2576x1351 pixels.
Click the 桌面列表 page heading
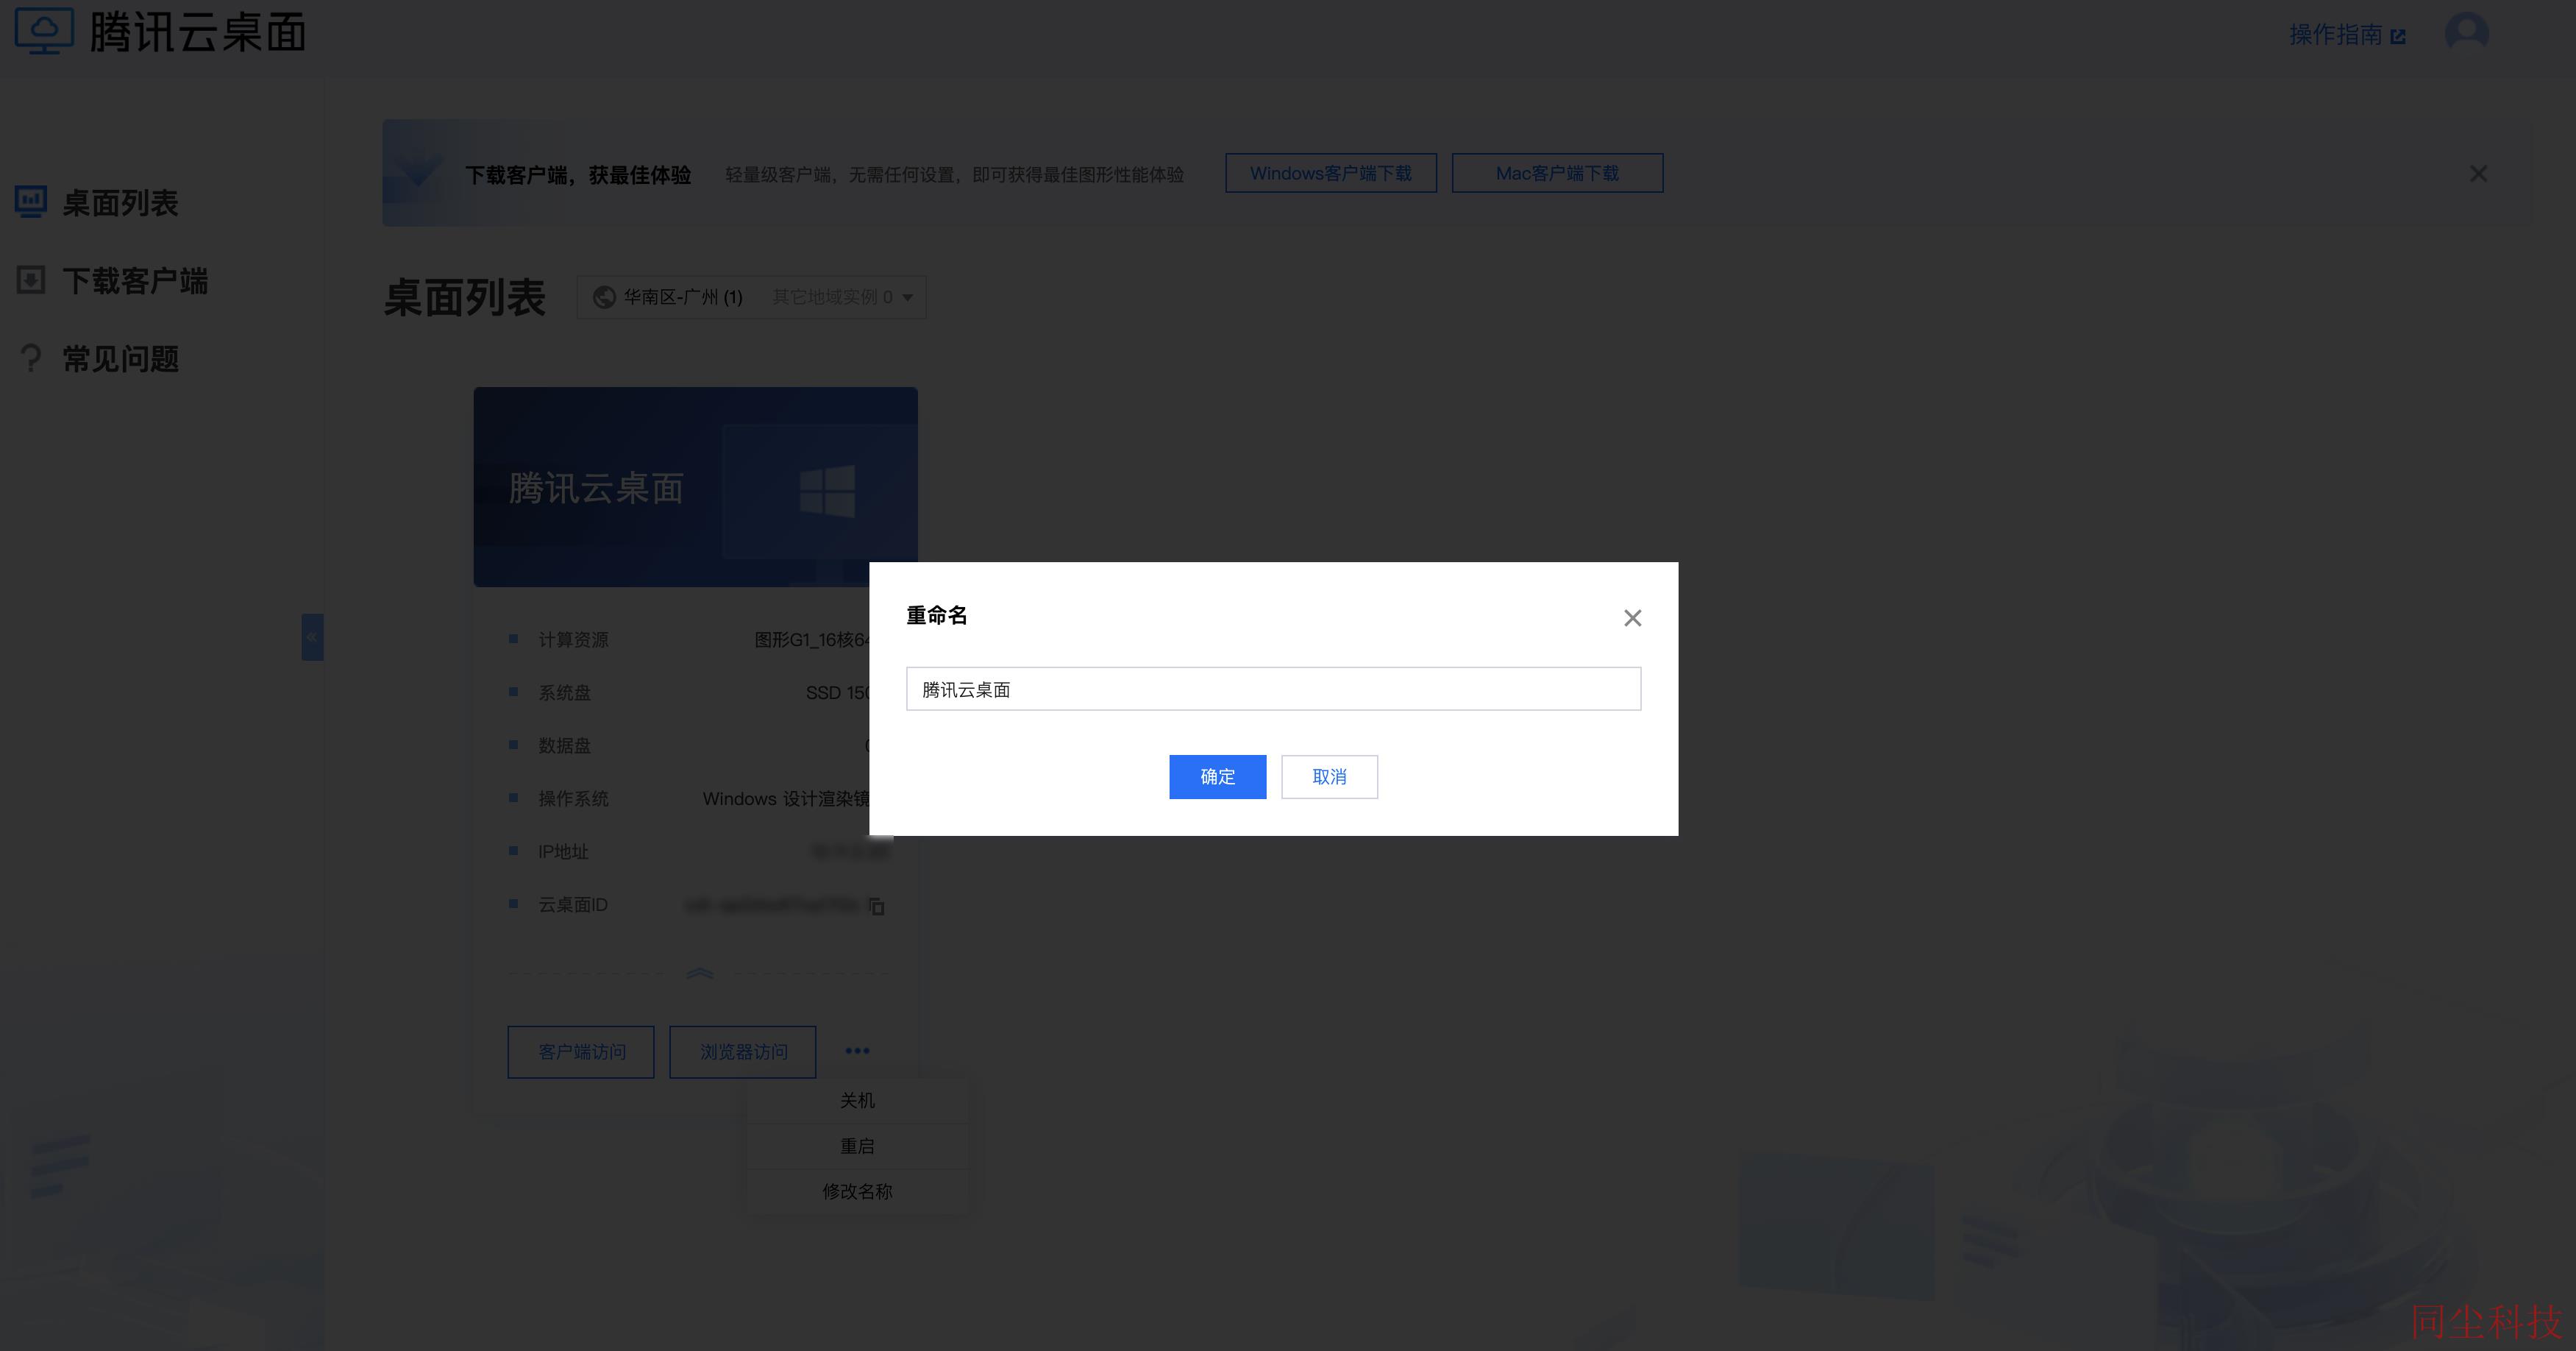pyautogui.click(x=465, y=298)
